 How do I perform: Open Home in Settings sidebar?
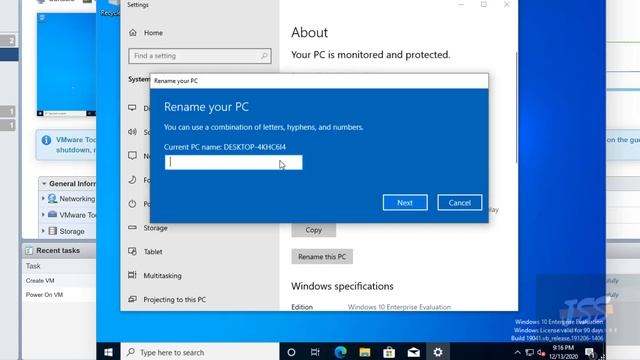tap(153, 33)
